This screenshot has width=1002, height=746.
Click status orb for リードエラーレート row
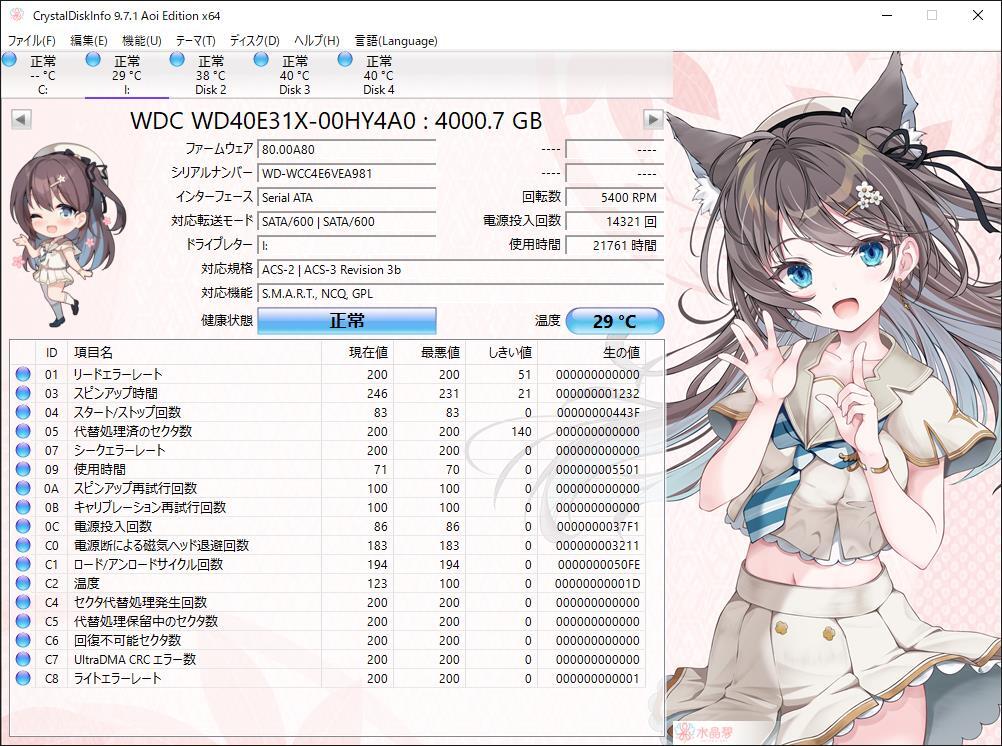point(23,374)
